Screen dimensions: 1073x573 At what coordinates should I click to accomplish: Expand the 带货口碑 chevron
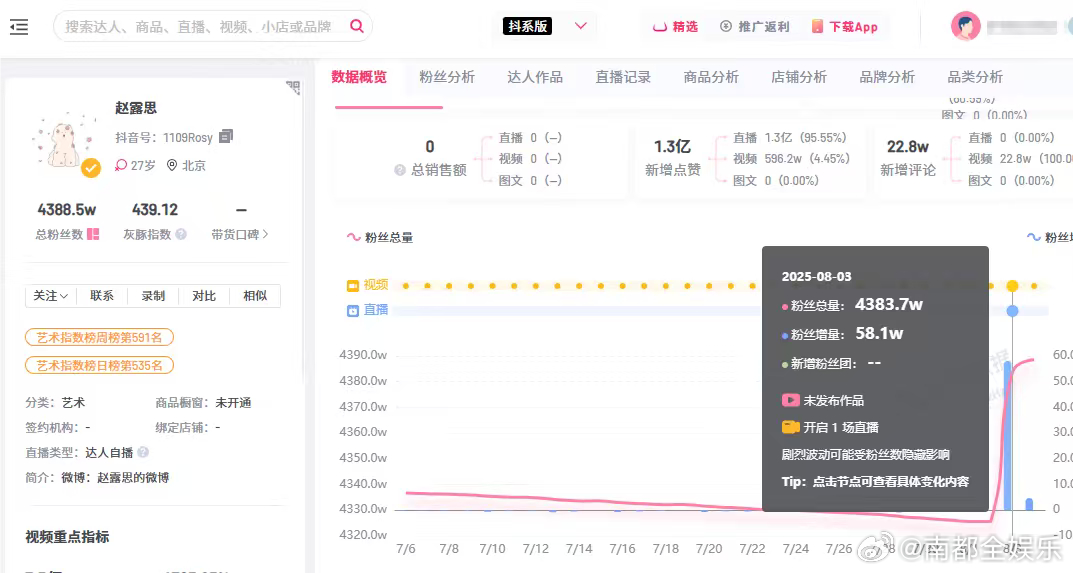pyautogui.click(x=266, y=234)
